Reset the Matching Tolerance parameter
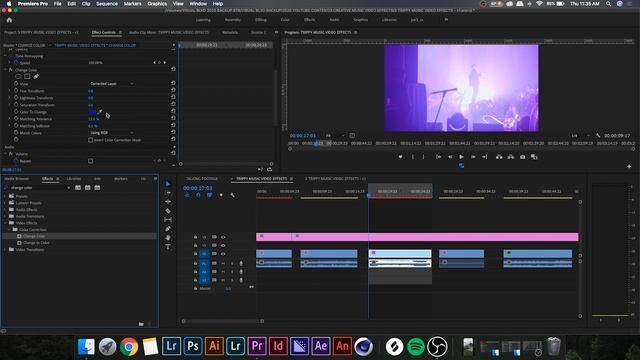This screenshot has width=640, height=360. (x=173, y=119)
